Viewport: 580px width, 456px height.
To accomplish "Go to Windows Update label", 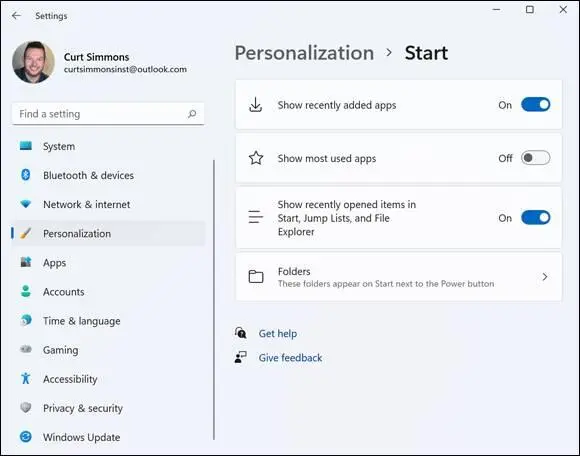I will (81, 437).
